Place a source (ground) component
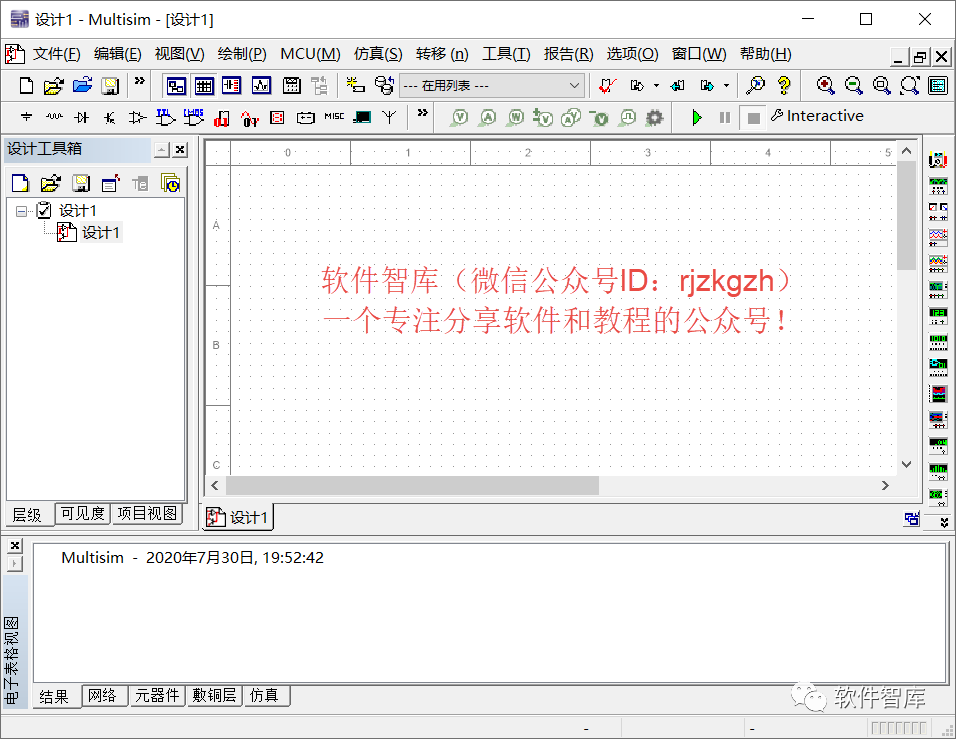This screenshot has height=739, width=956. 26,117
